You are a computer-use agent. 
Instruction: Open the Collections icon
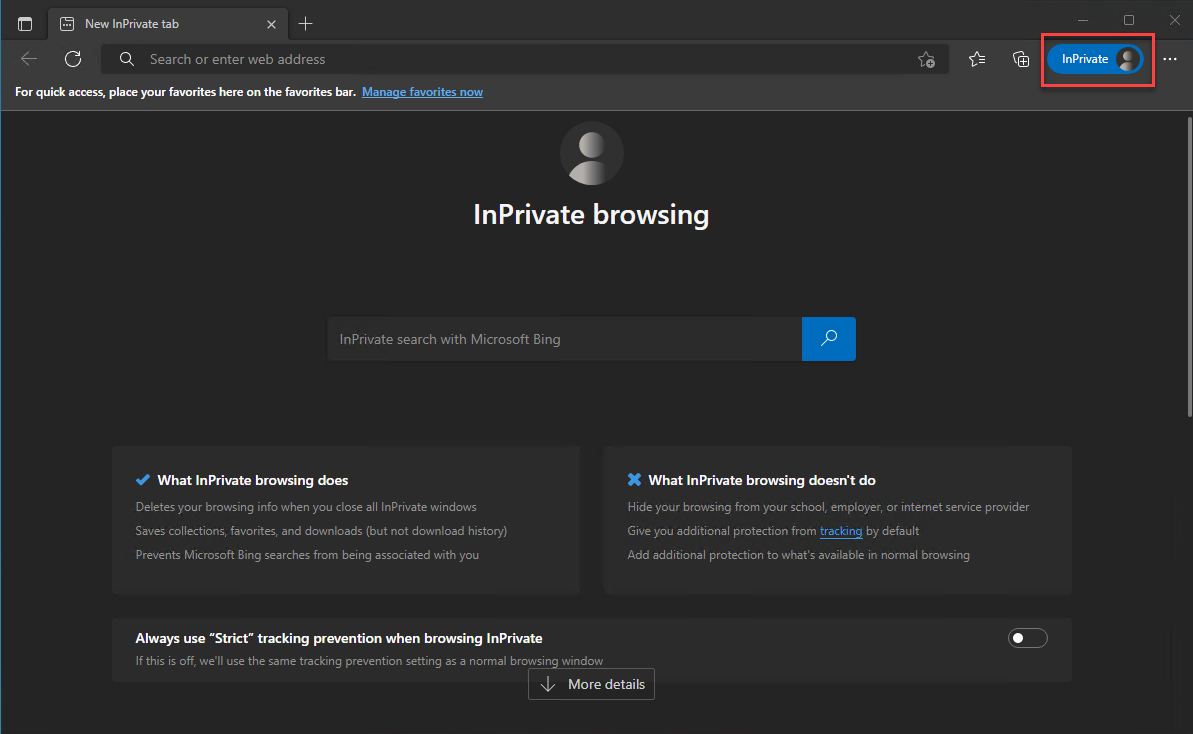click(1021, 59)
